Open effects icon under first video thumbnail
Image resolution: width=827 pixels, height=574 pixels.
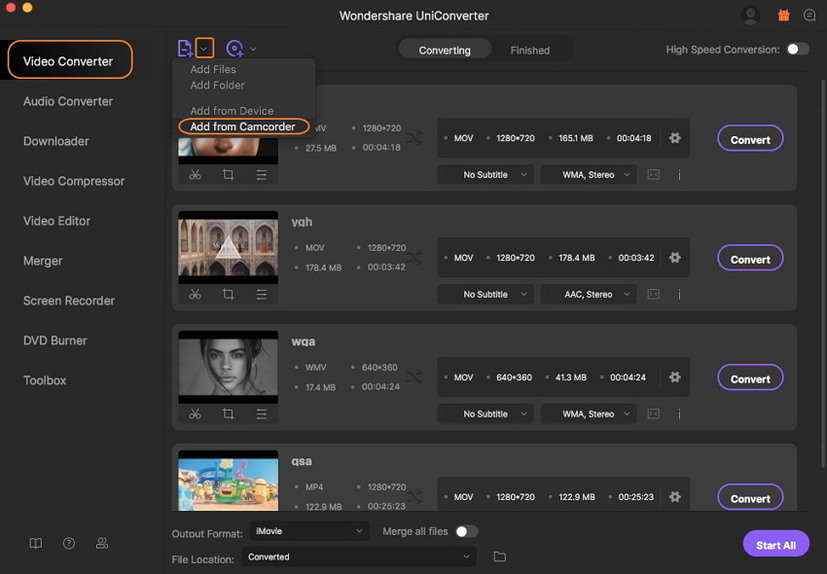(x=261, y=174)
